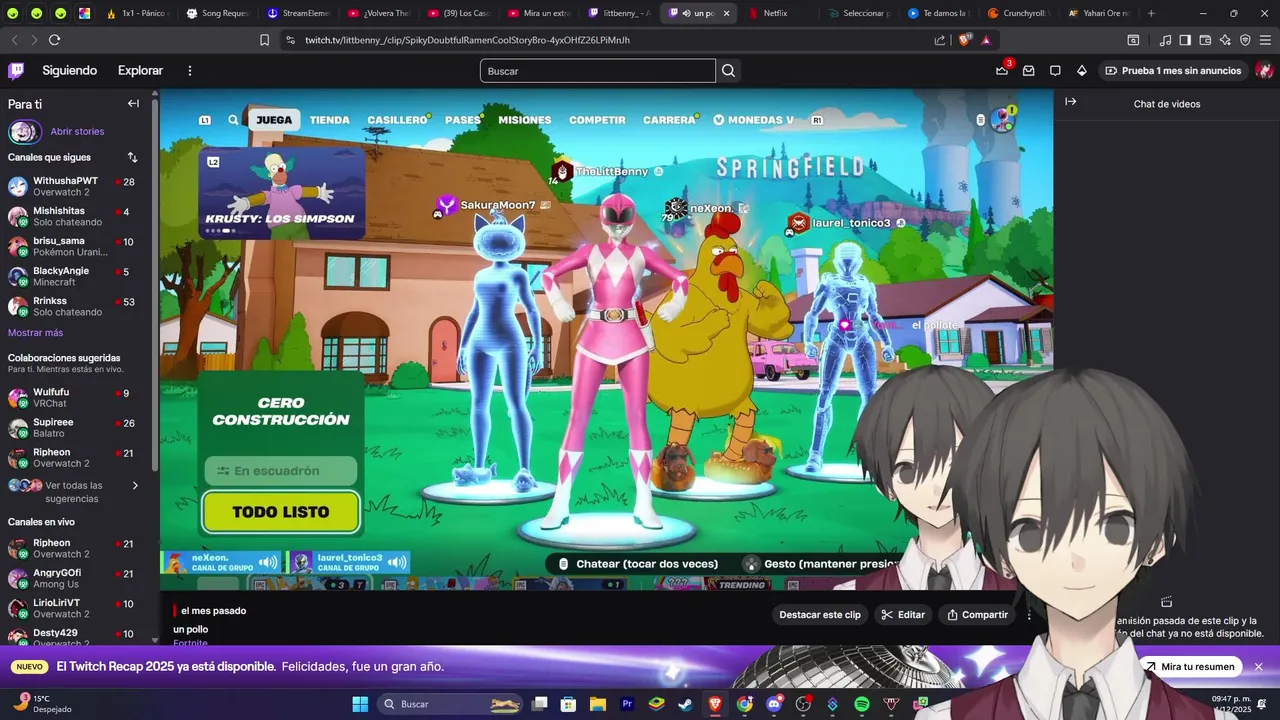Open LirioLiriVT channel
Image resolution: width=1280 pixels, height=720 pixels.
[75, 609]
